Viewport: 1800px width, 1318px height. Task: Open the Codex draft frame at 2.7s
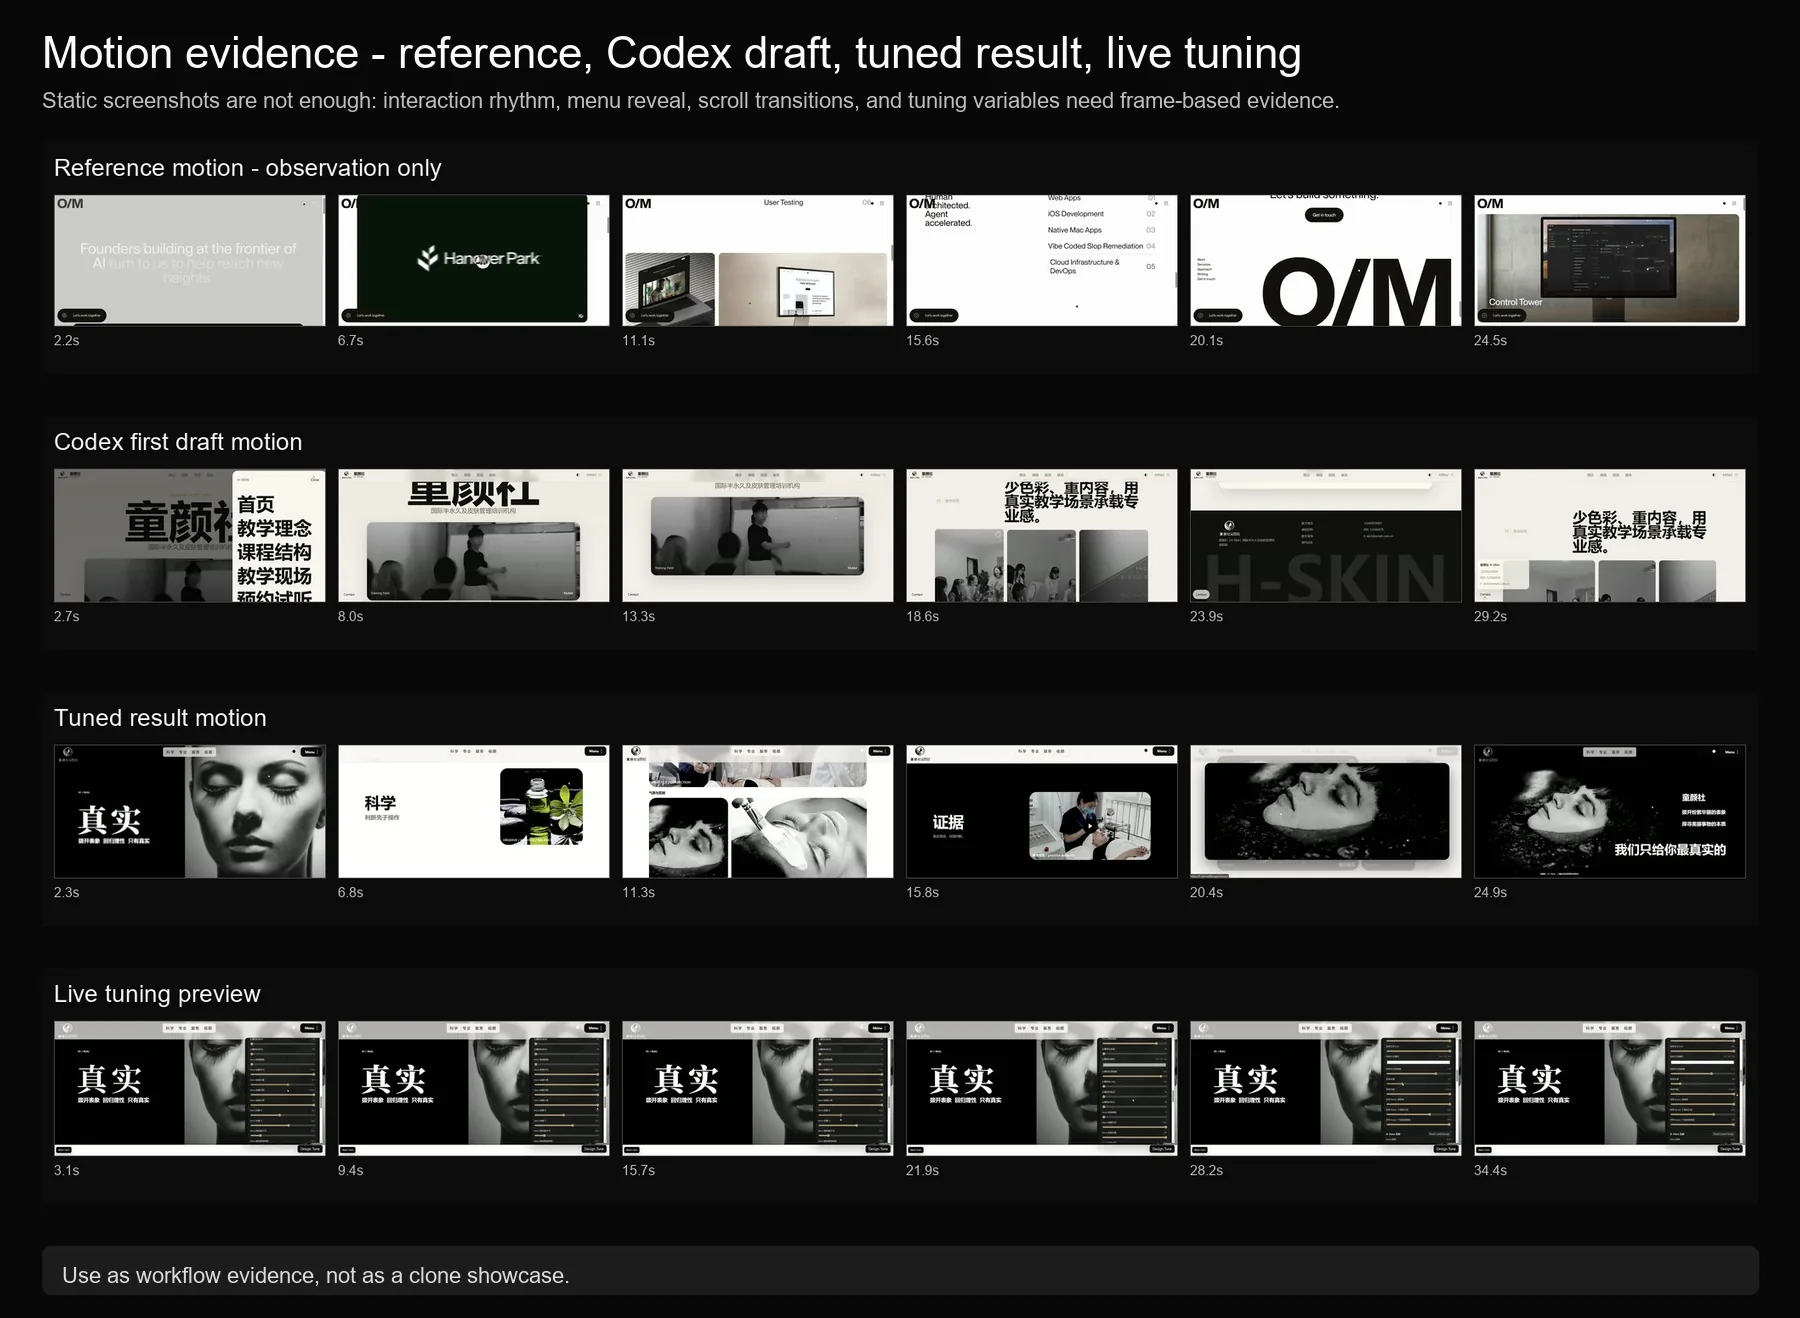point(190,535)
